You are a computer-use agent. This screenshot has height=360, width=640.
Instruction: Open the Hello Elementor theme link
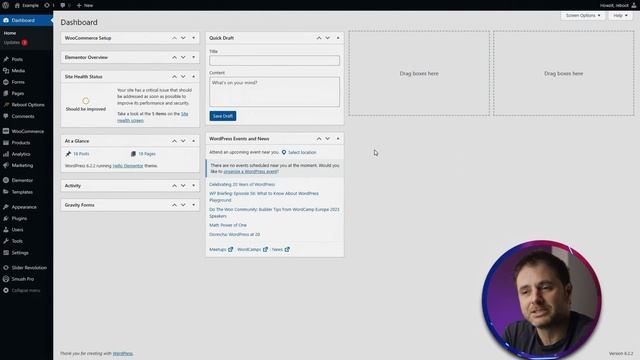pos(128,166)
